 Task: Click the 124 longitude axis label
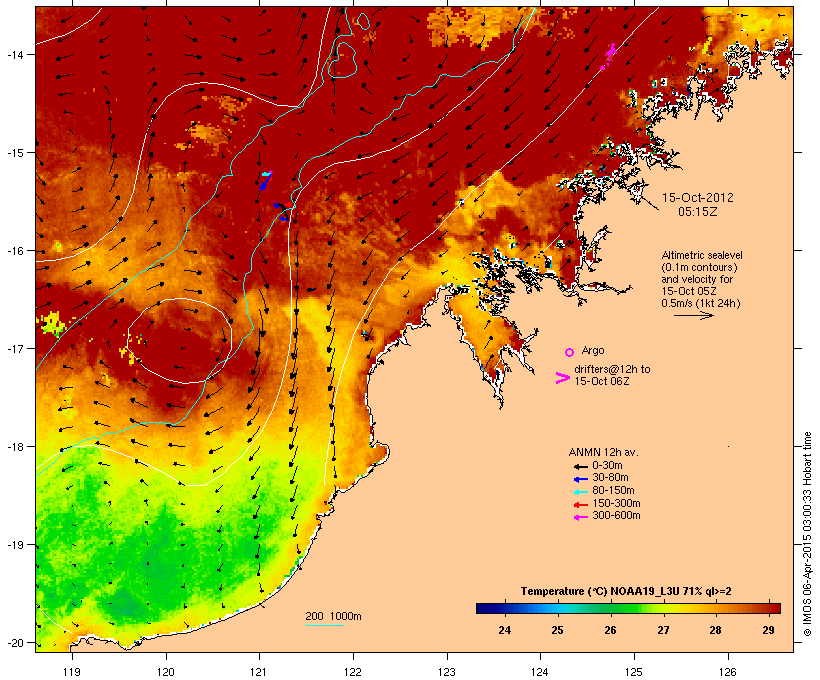[x=540, y=672]
